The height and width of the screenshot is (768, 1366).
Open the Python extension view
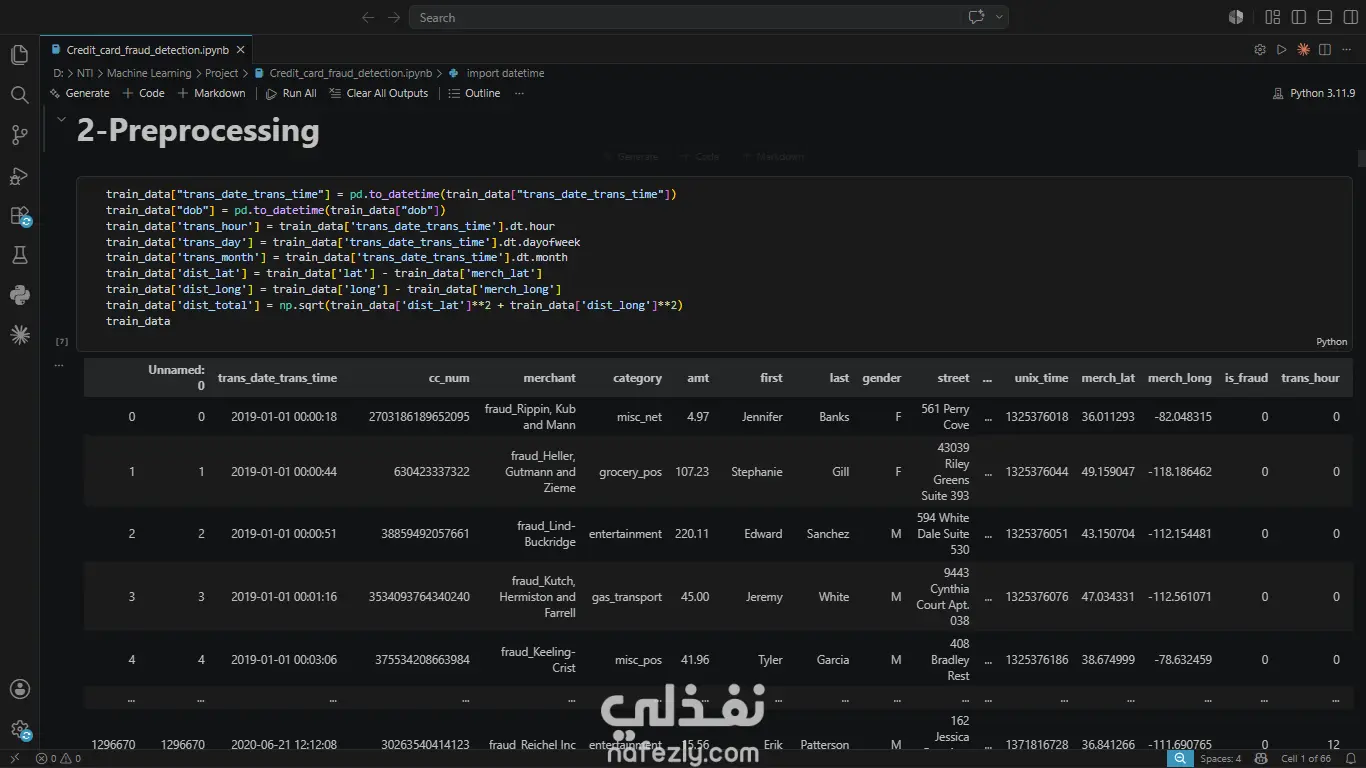[19, 295]
